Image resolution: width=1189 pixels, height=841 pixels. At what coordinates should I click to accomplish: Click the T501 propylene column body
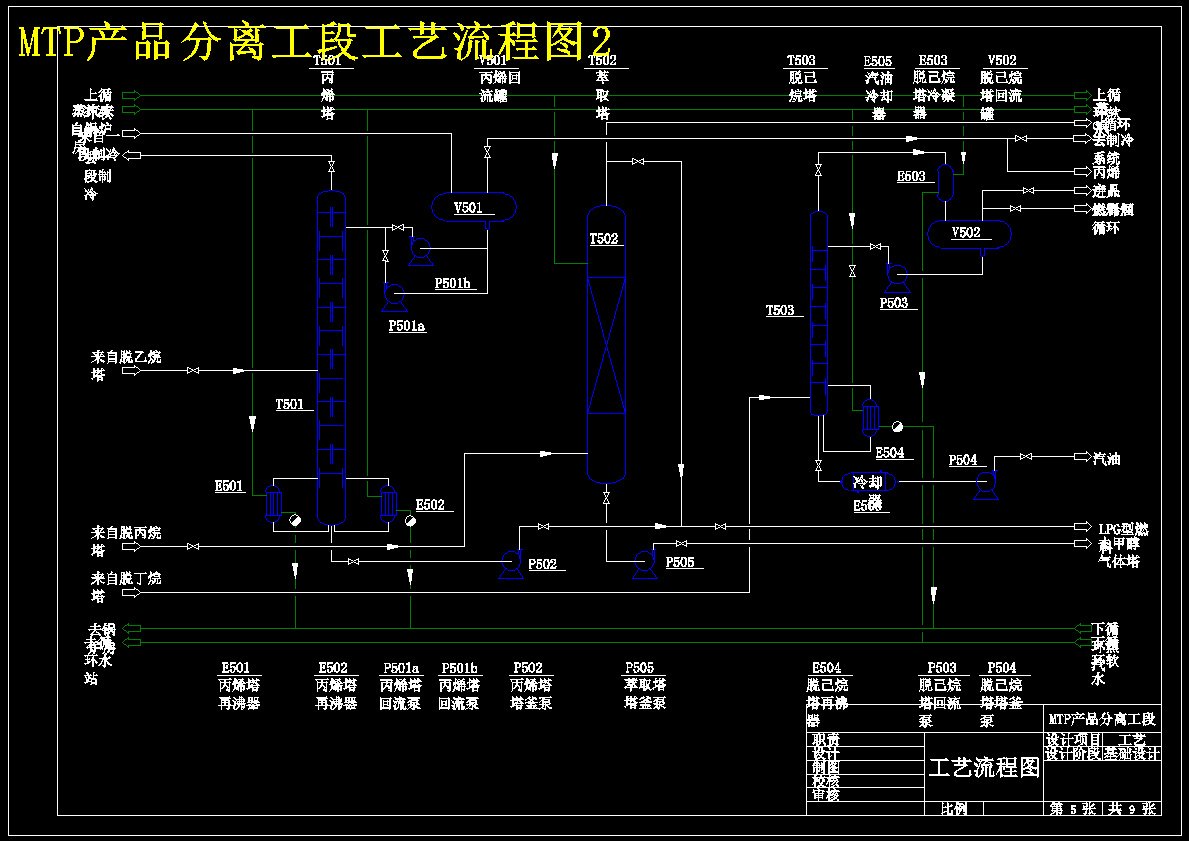331,358
